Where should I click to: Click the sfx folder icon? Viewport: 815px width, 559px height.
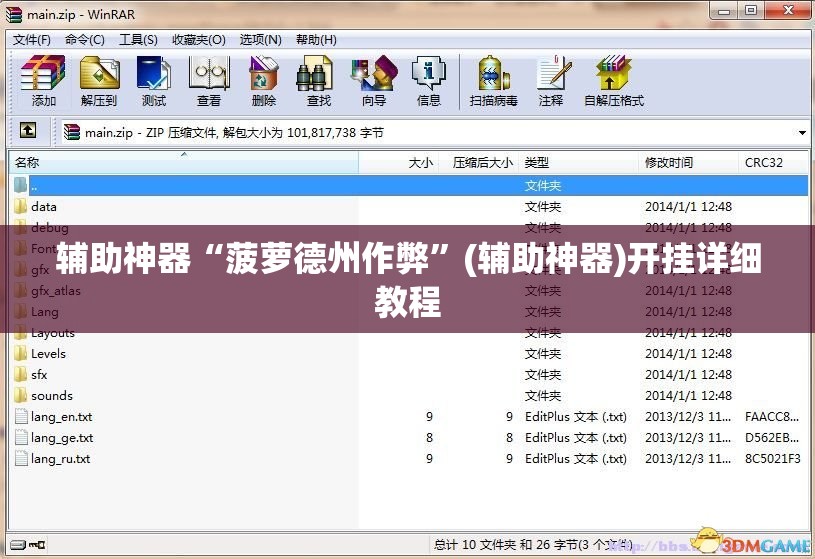coord(20,374)
